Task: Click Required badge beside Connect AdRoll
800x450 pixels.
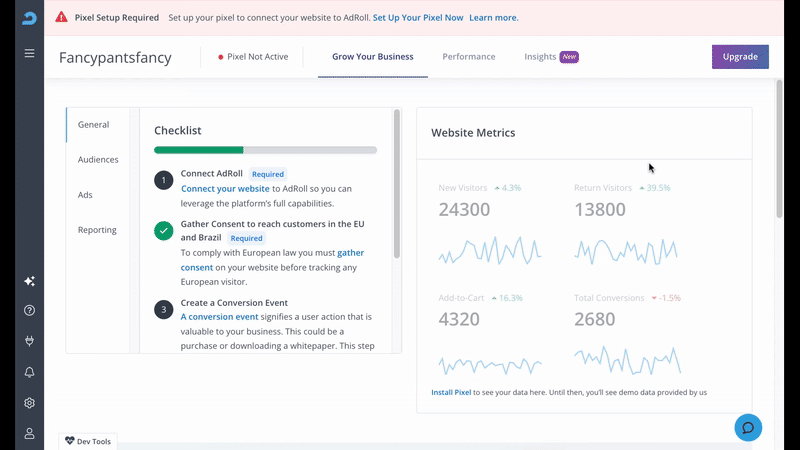Action: pyautogui.click(x=268, y=174)
